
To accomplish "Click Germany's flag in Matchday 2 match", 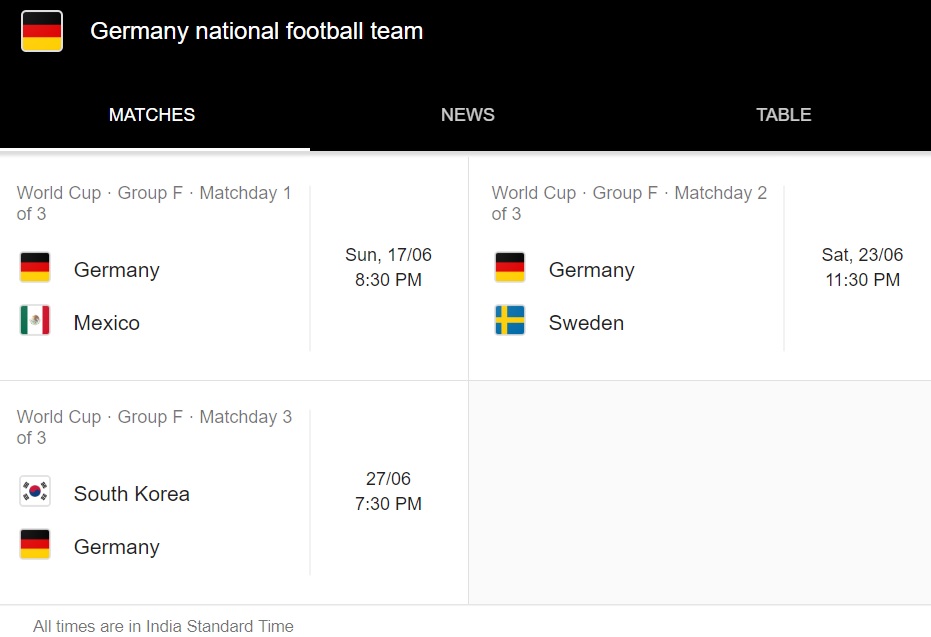I will pos(510,267).
